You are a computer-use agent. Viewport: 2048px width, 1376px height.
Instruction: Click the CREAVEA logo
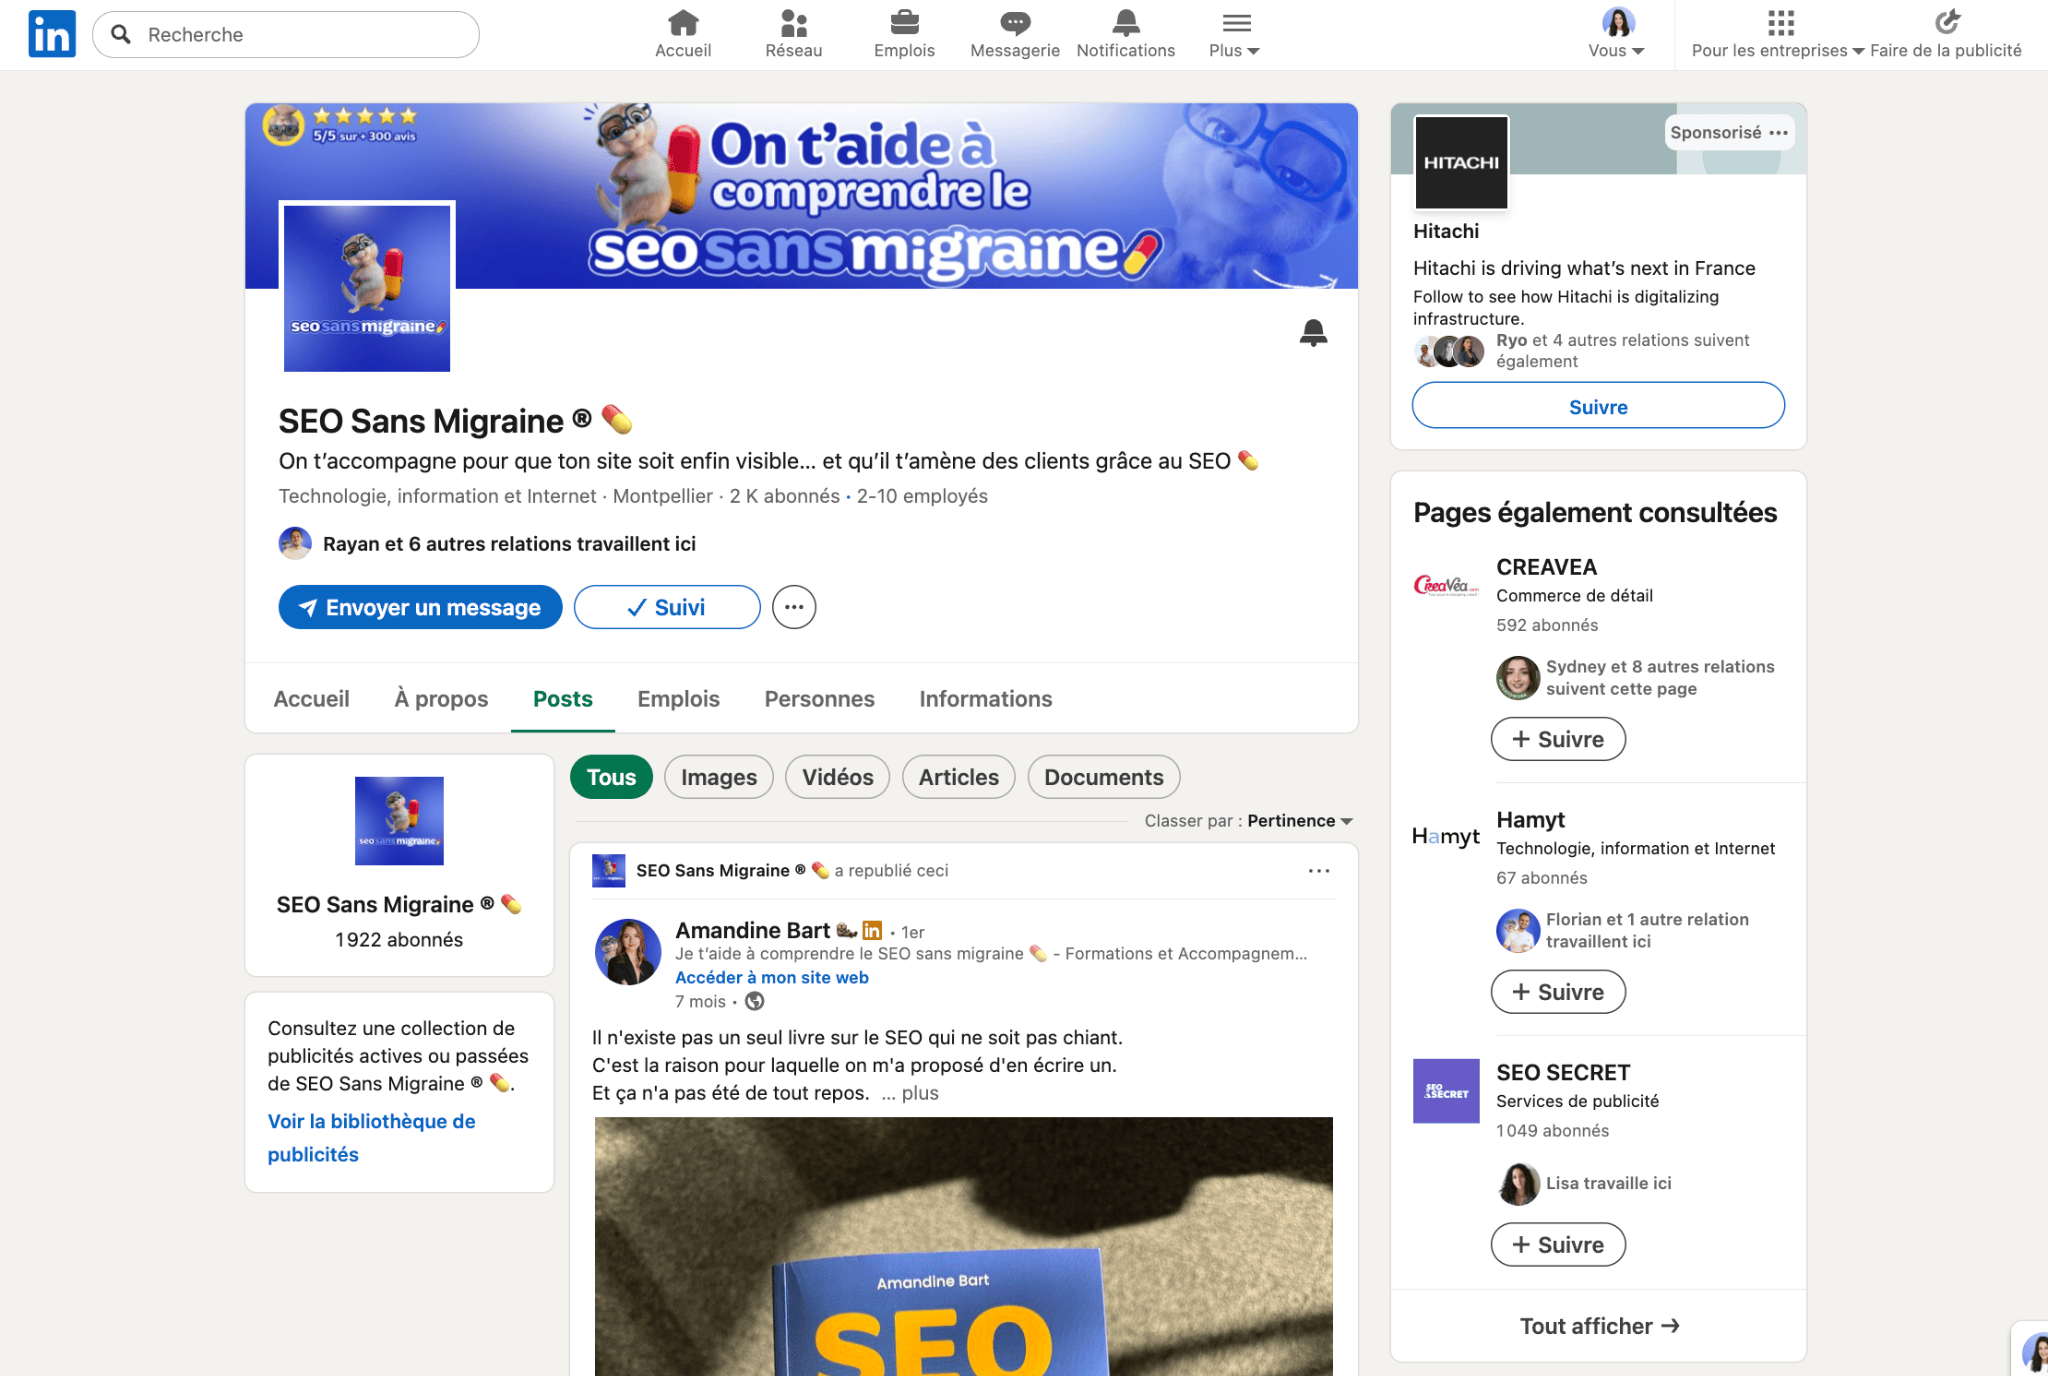(1446, 586)
